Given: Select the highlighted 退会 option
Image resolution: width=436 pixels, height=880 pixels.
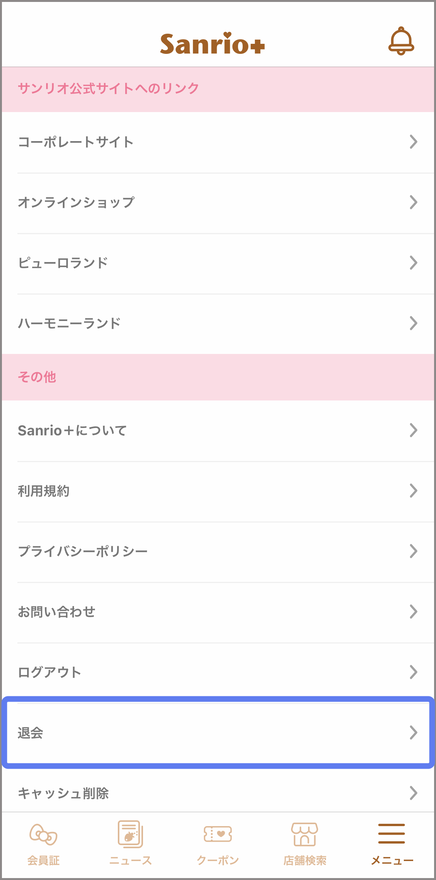Looking at the screenshot, I should 218,732.
